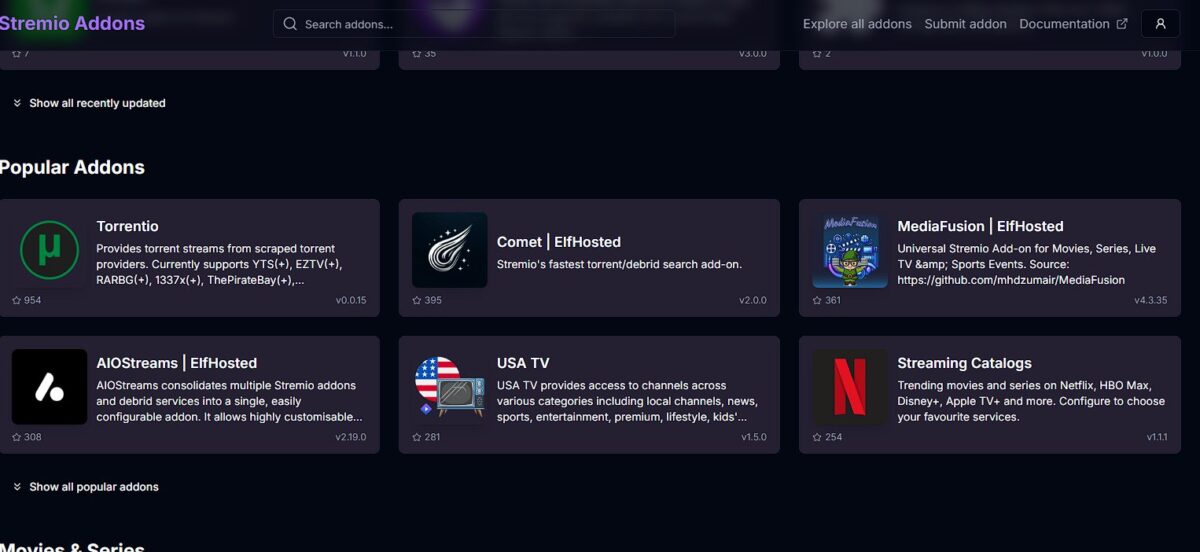Click Comet version v2.0.0
The image size is (1200, 552).
753,300
